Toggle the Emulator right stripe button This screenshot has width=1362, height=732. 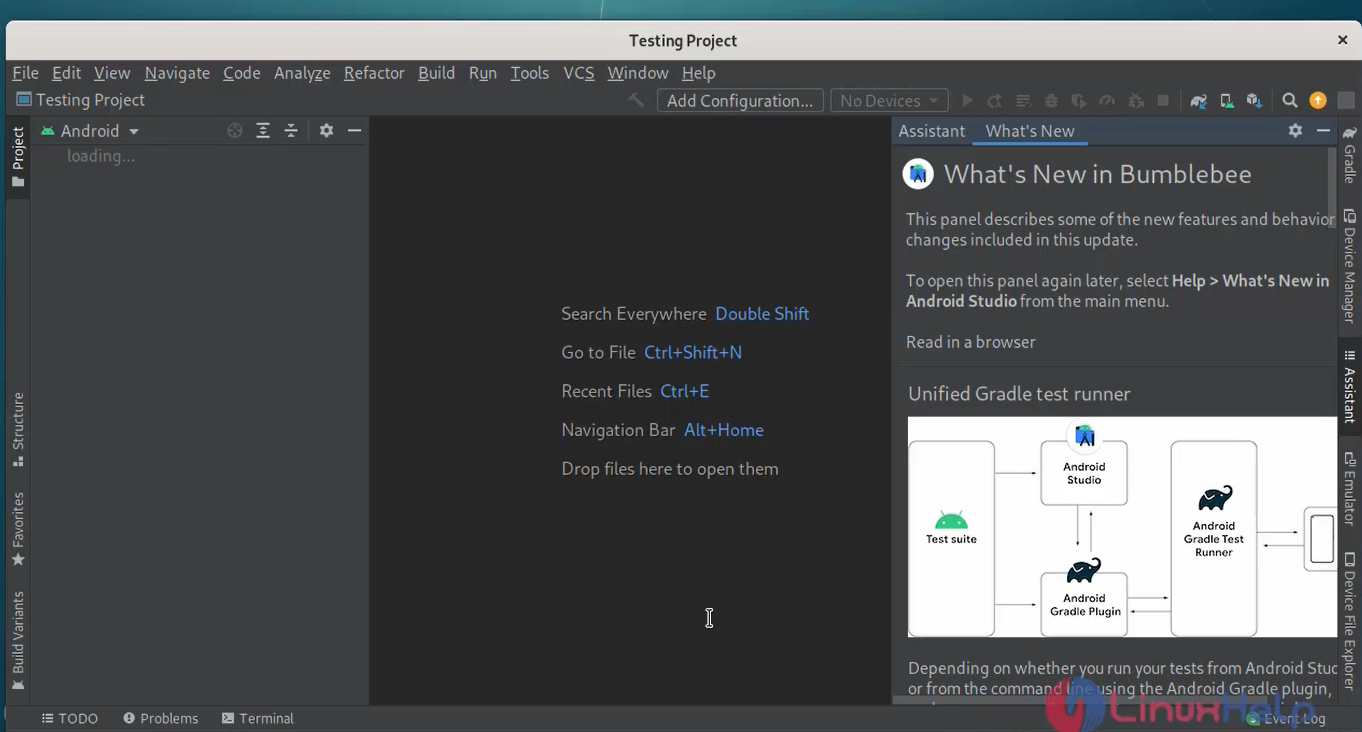point(1349,489)
